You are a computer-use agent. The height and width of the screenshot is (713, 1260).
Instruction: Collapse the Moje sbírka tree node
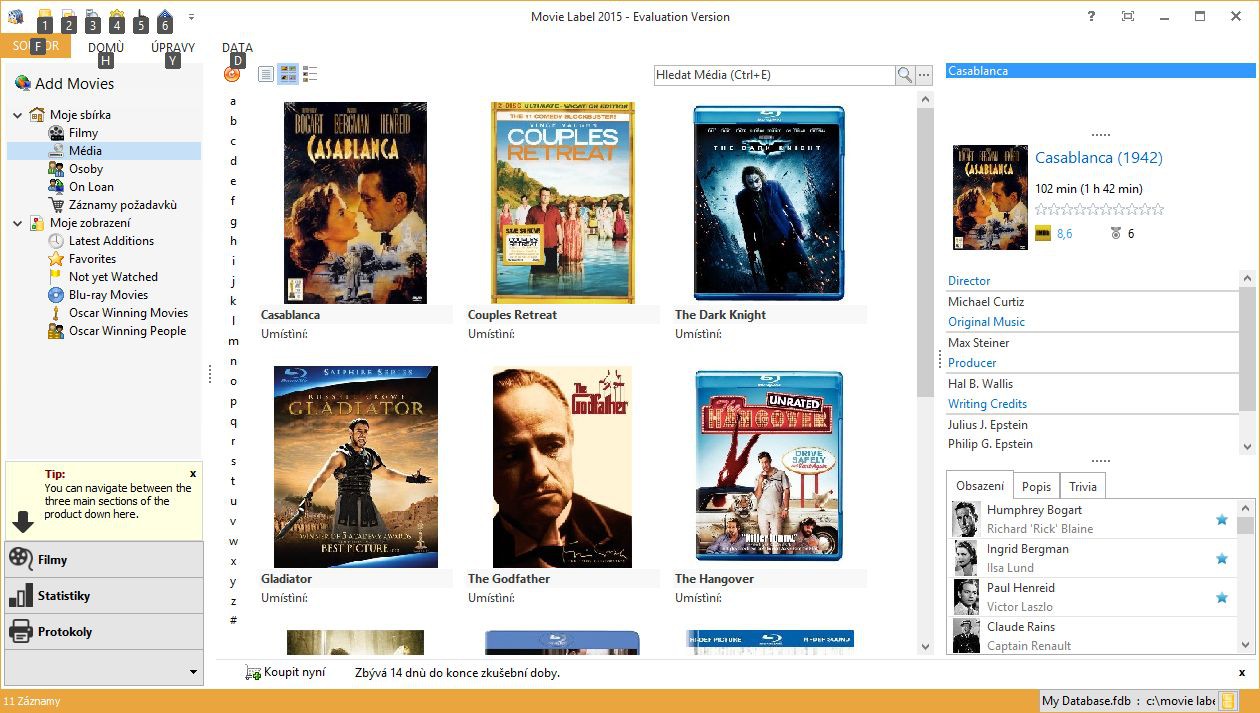18,115
